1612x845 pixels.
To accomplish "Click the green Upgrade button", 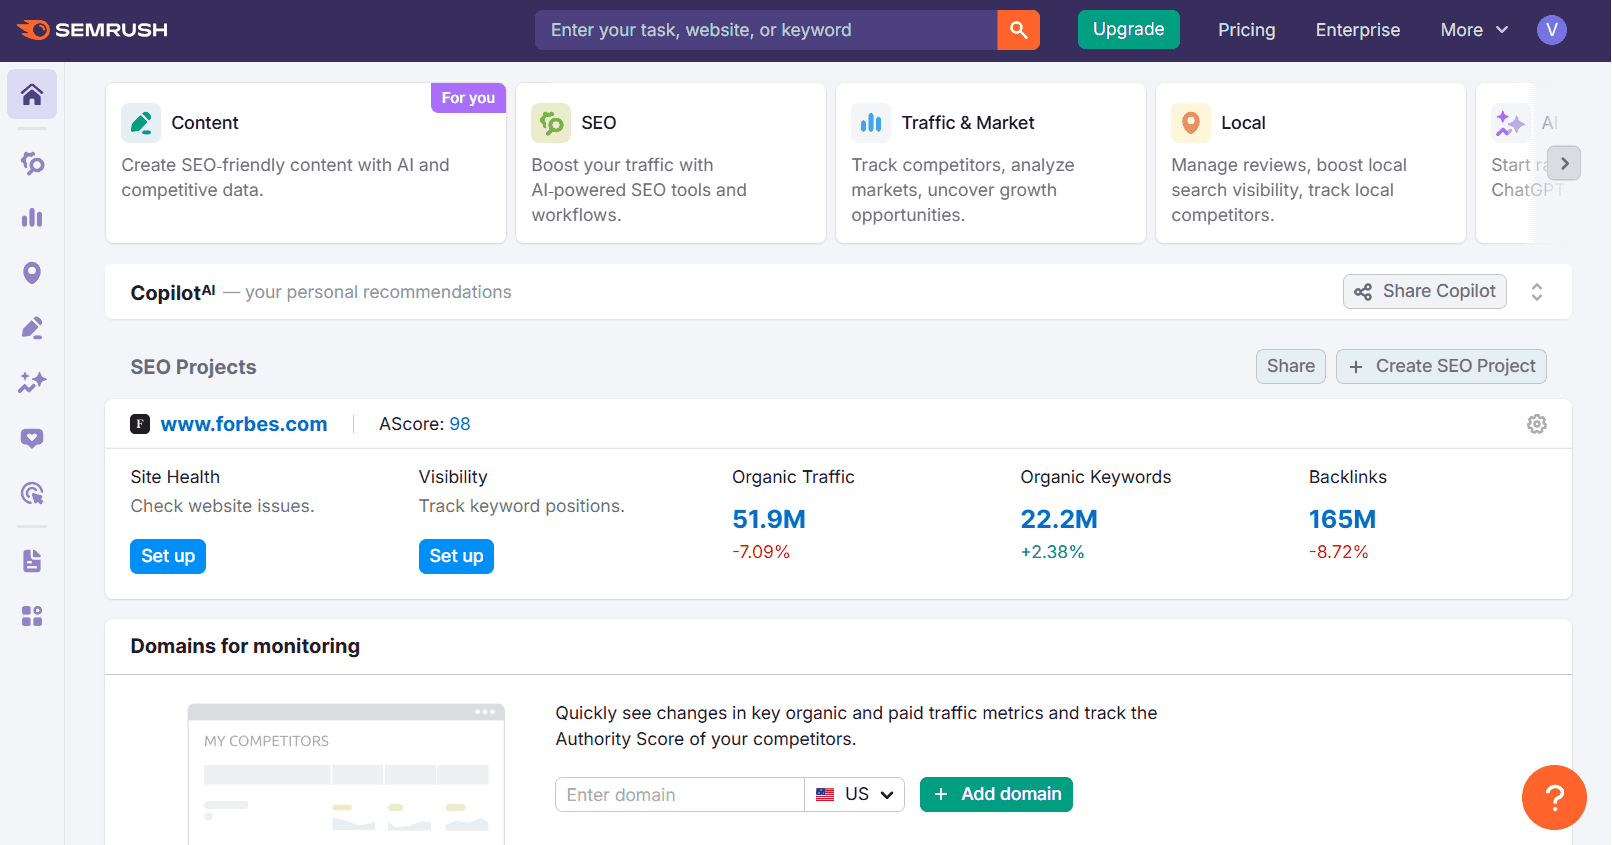I will 1128,30.
